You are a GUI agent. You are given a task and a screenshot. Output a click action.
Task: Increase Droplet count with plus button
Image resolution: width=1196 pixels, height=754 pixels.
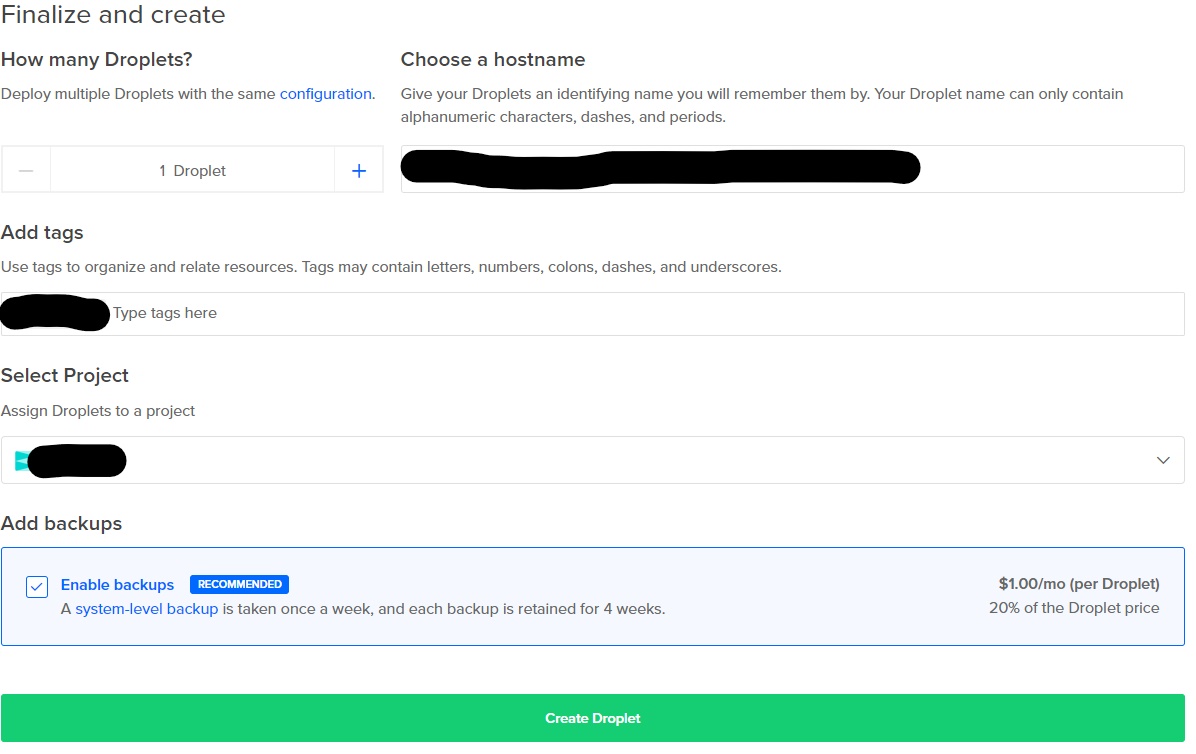tap(358, 171)
